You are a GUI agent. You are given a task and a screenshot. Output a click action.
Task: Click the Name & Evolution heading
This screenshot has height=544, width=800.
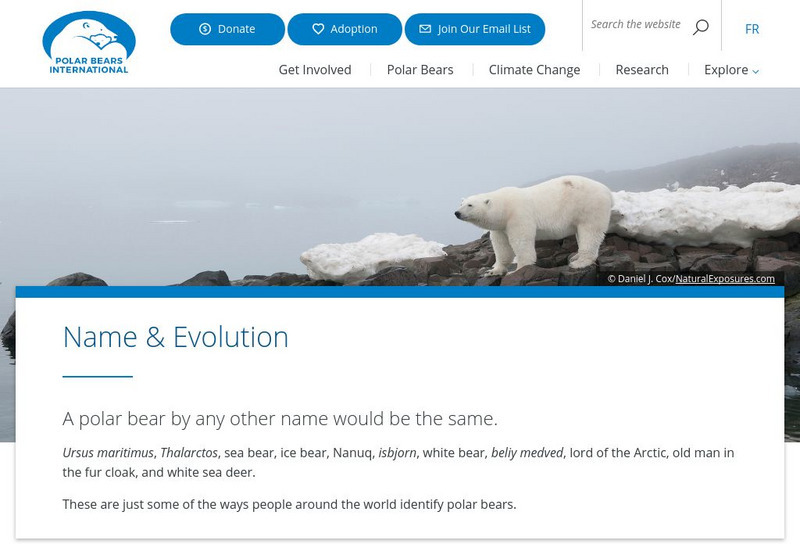coord(176,337)
